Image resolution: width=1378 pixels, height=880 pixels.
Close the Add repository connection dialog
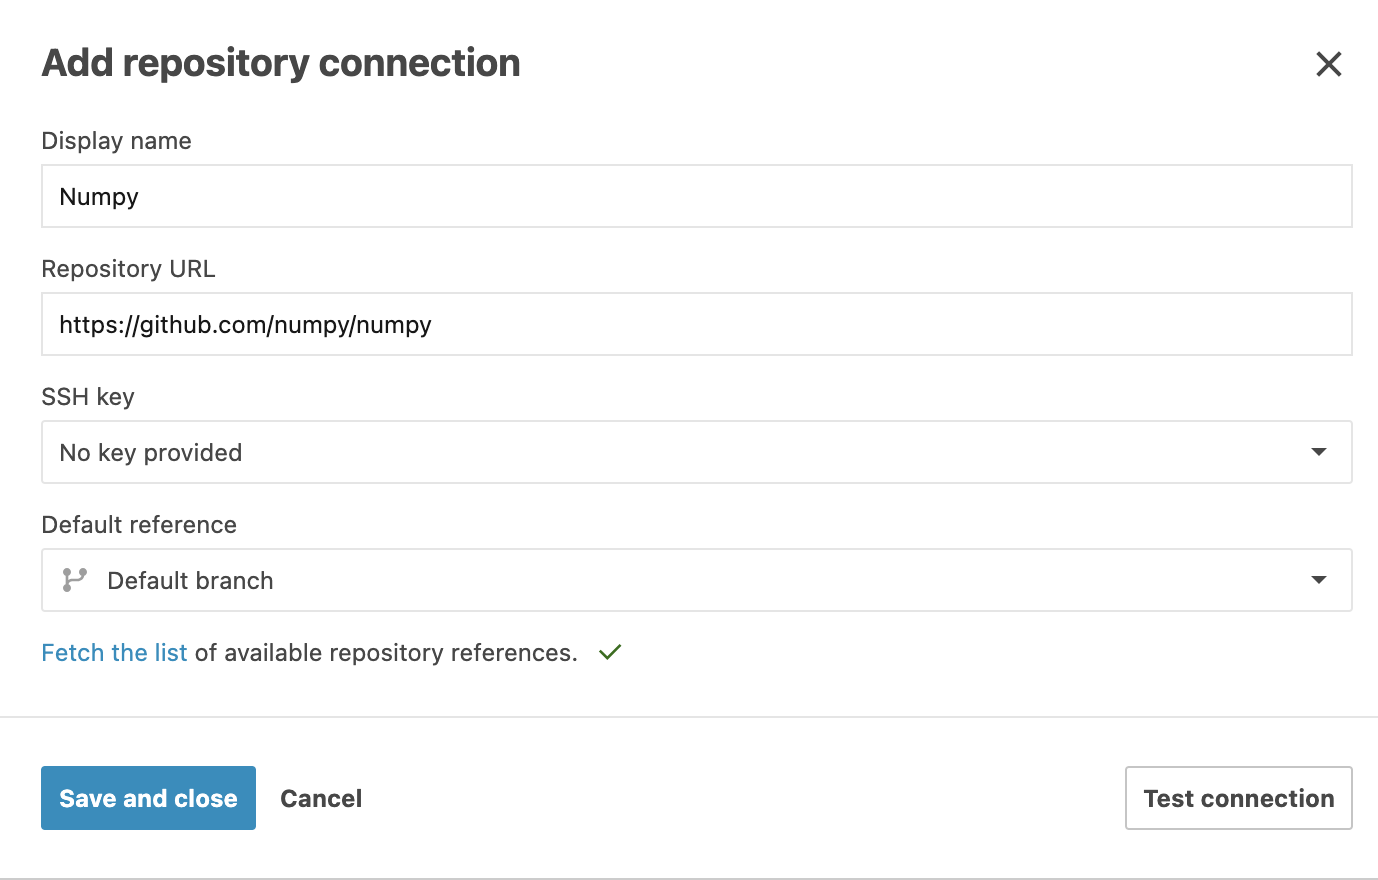[1328, 63]
